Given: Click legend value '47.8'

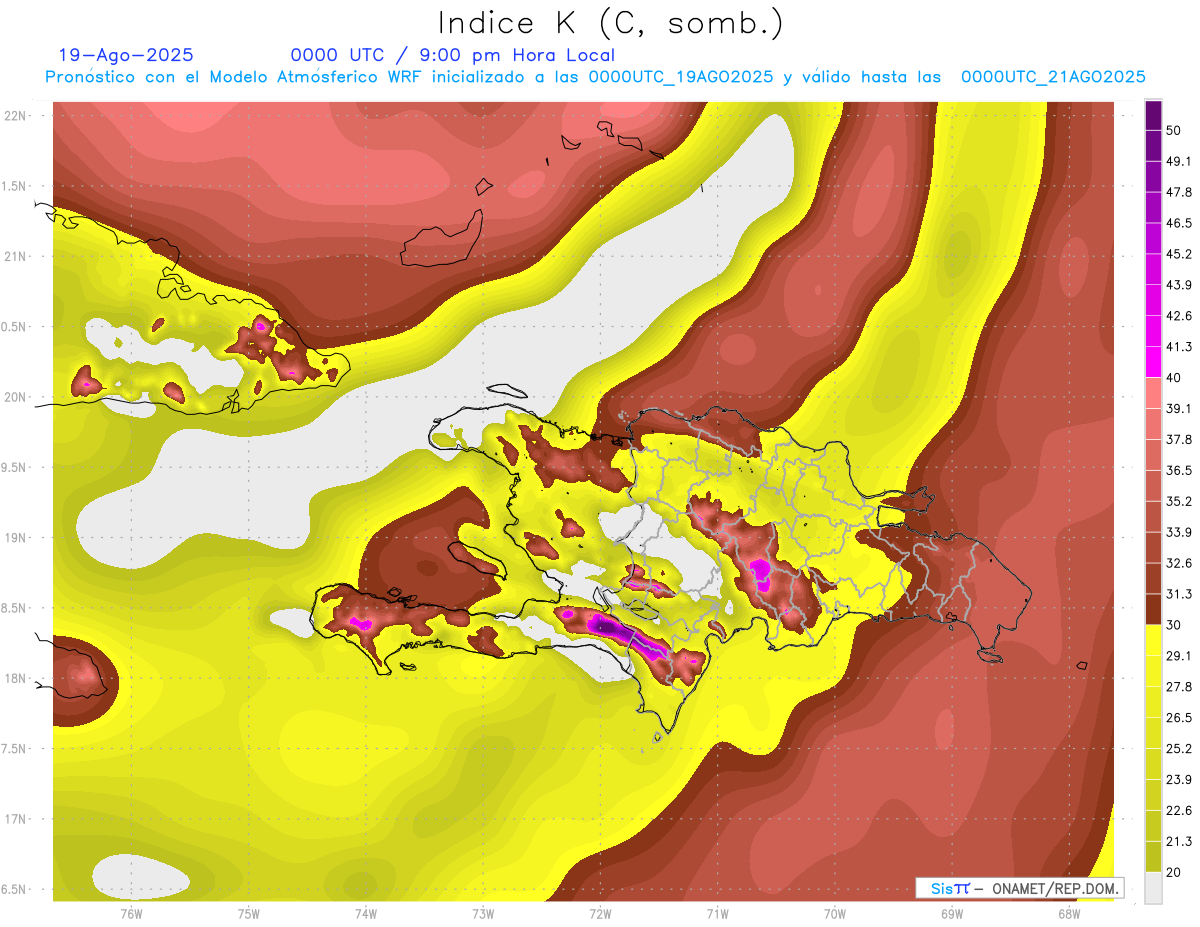Looking at the screenshot, I should click(x=1179, y=192).
